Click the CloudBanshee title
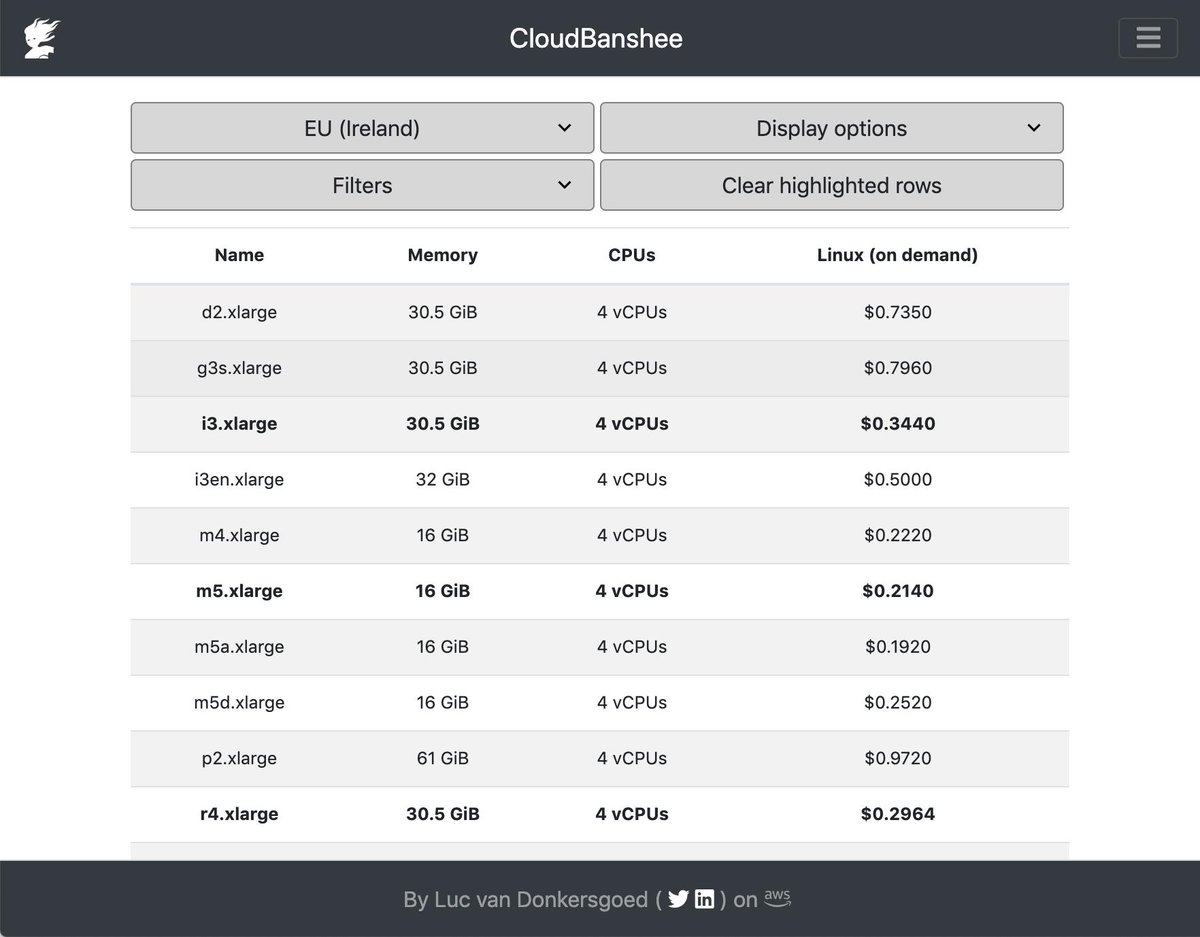1200x937 pixels. tap(596, 38)
